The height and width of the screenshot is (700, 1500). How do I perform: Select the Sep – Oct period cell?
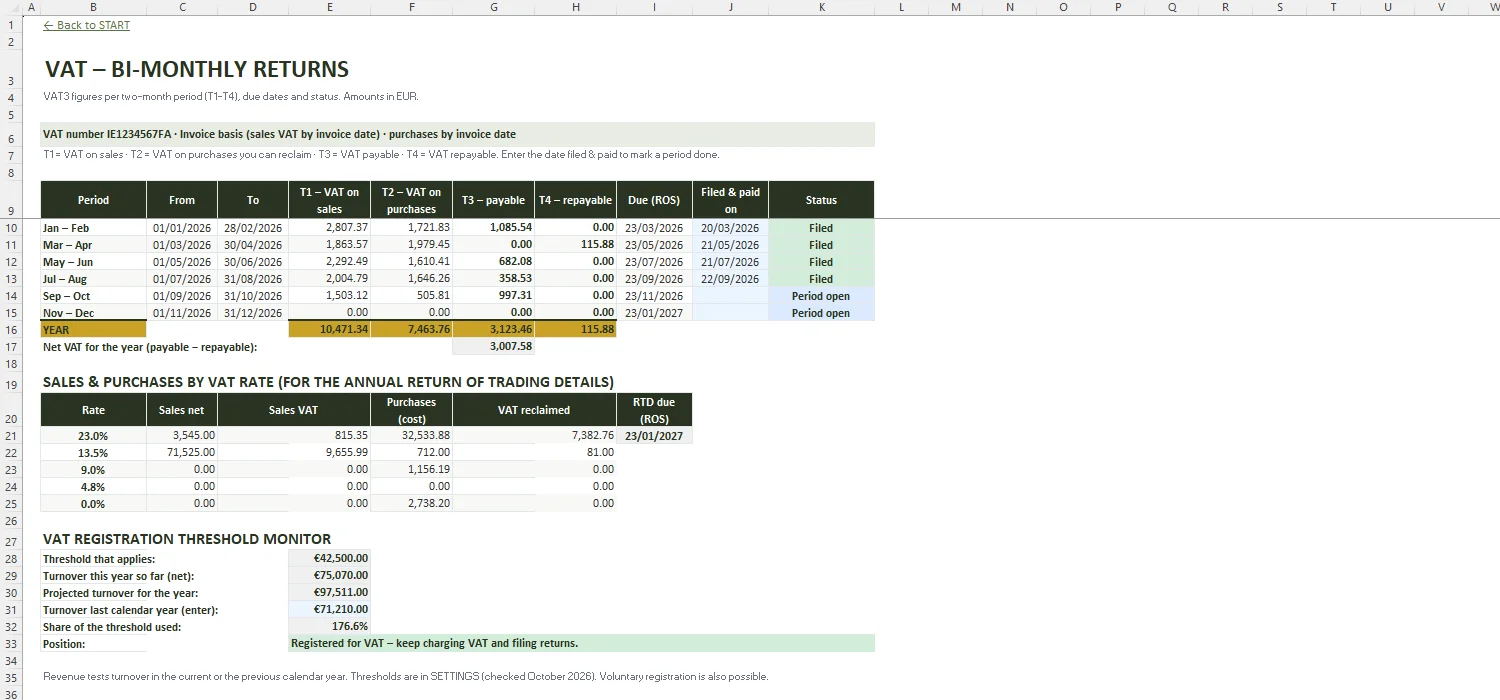pos(93,296)
